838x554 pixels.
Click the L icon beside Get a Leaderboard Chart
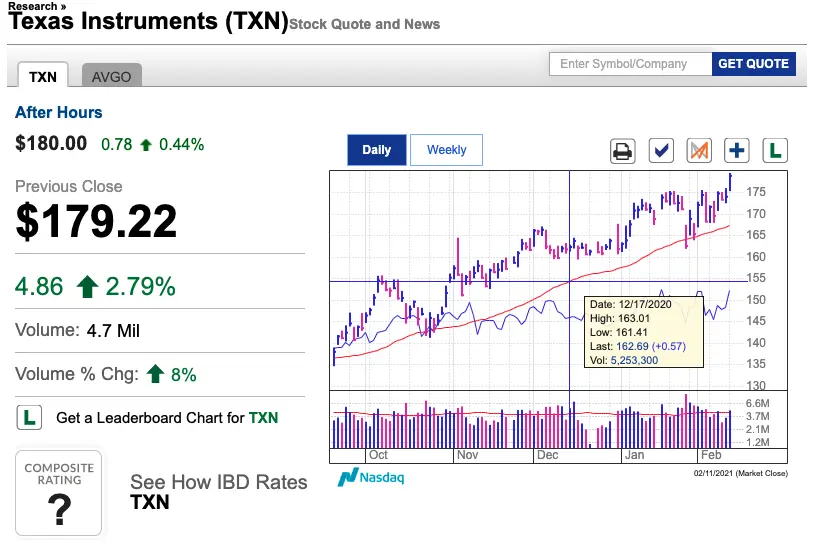29,417
